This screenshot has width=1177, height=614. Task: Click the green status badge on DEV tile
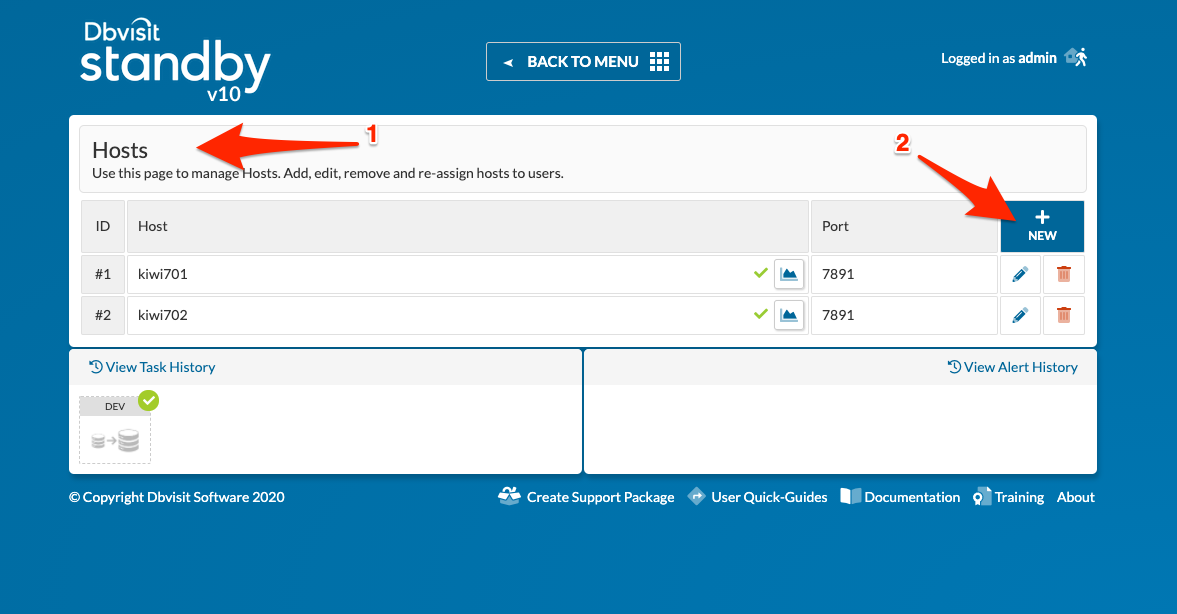click(x=149, y=400)
